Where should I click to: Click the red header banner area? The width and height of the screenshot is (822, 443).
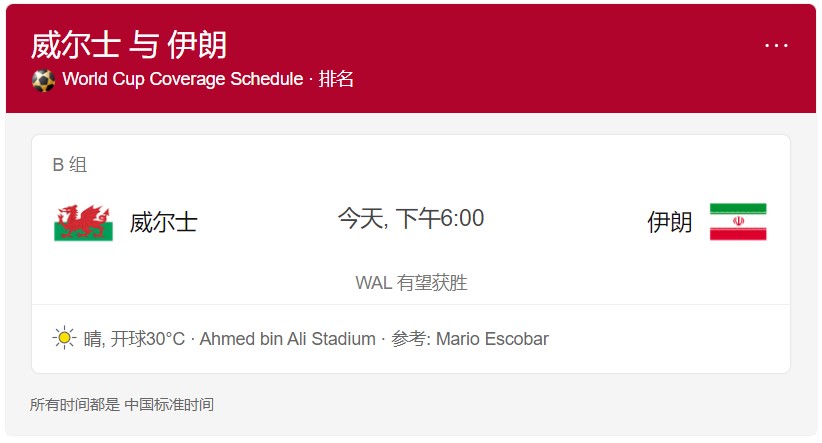[x=411, y=59]
